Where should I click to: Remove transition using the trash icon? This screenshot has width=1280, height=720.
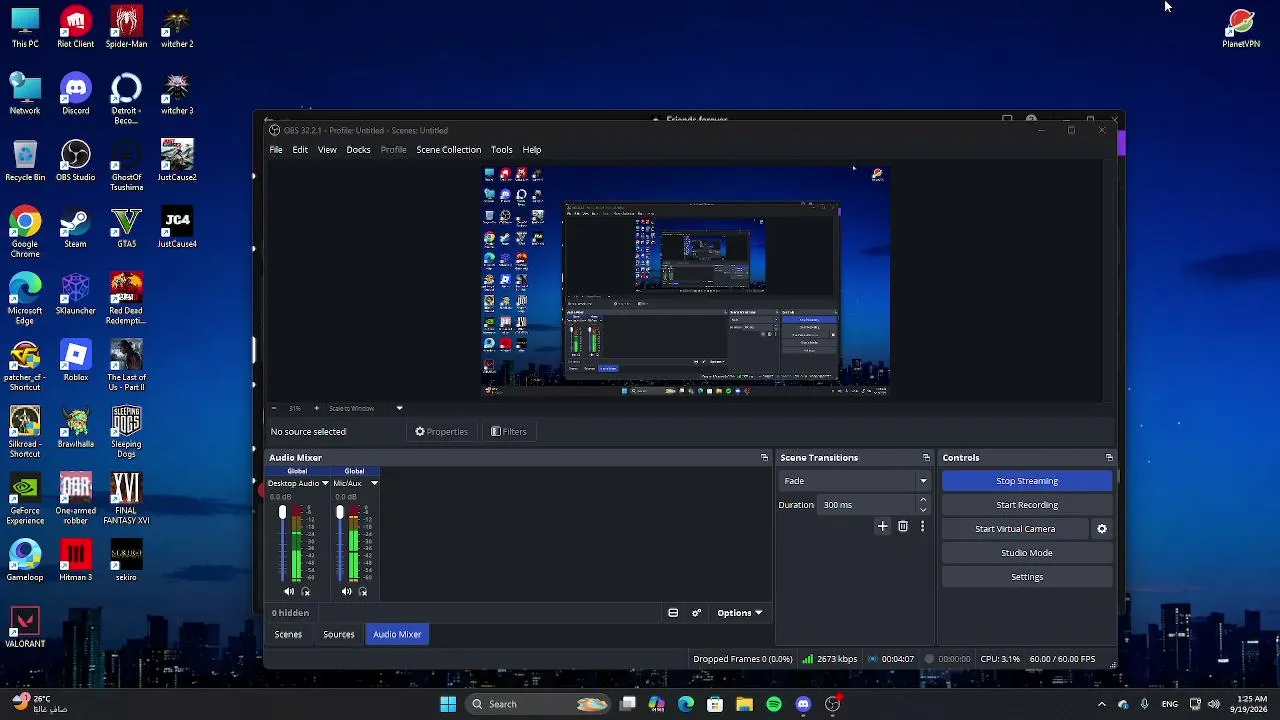click(x=903, y=526)
